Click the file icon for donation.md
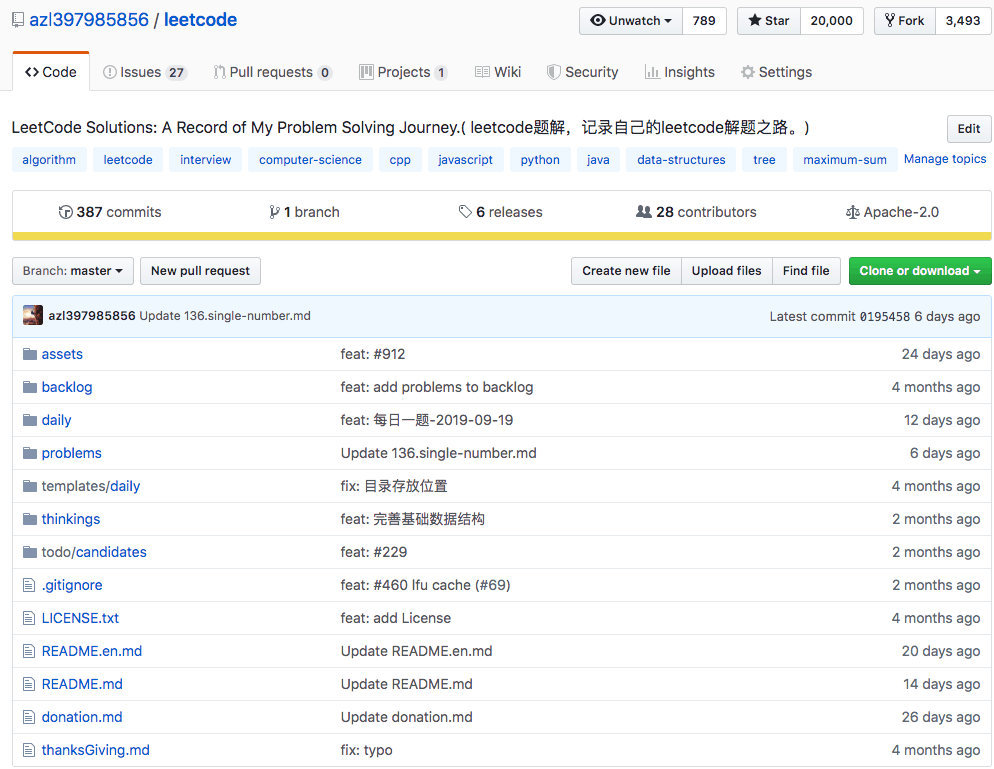 coord(29,717)
